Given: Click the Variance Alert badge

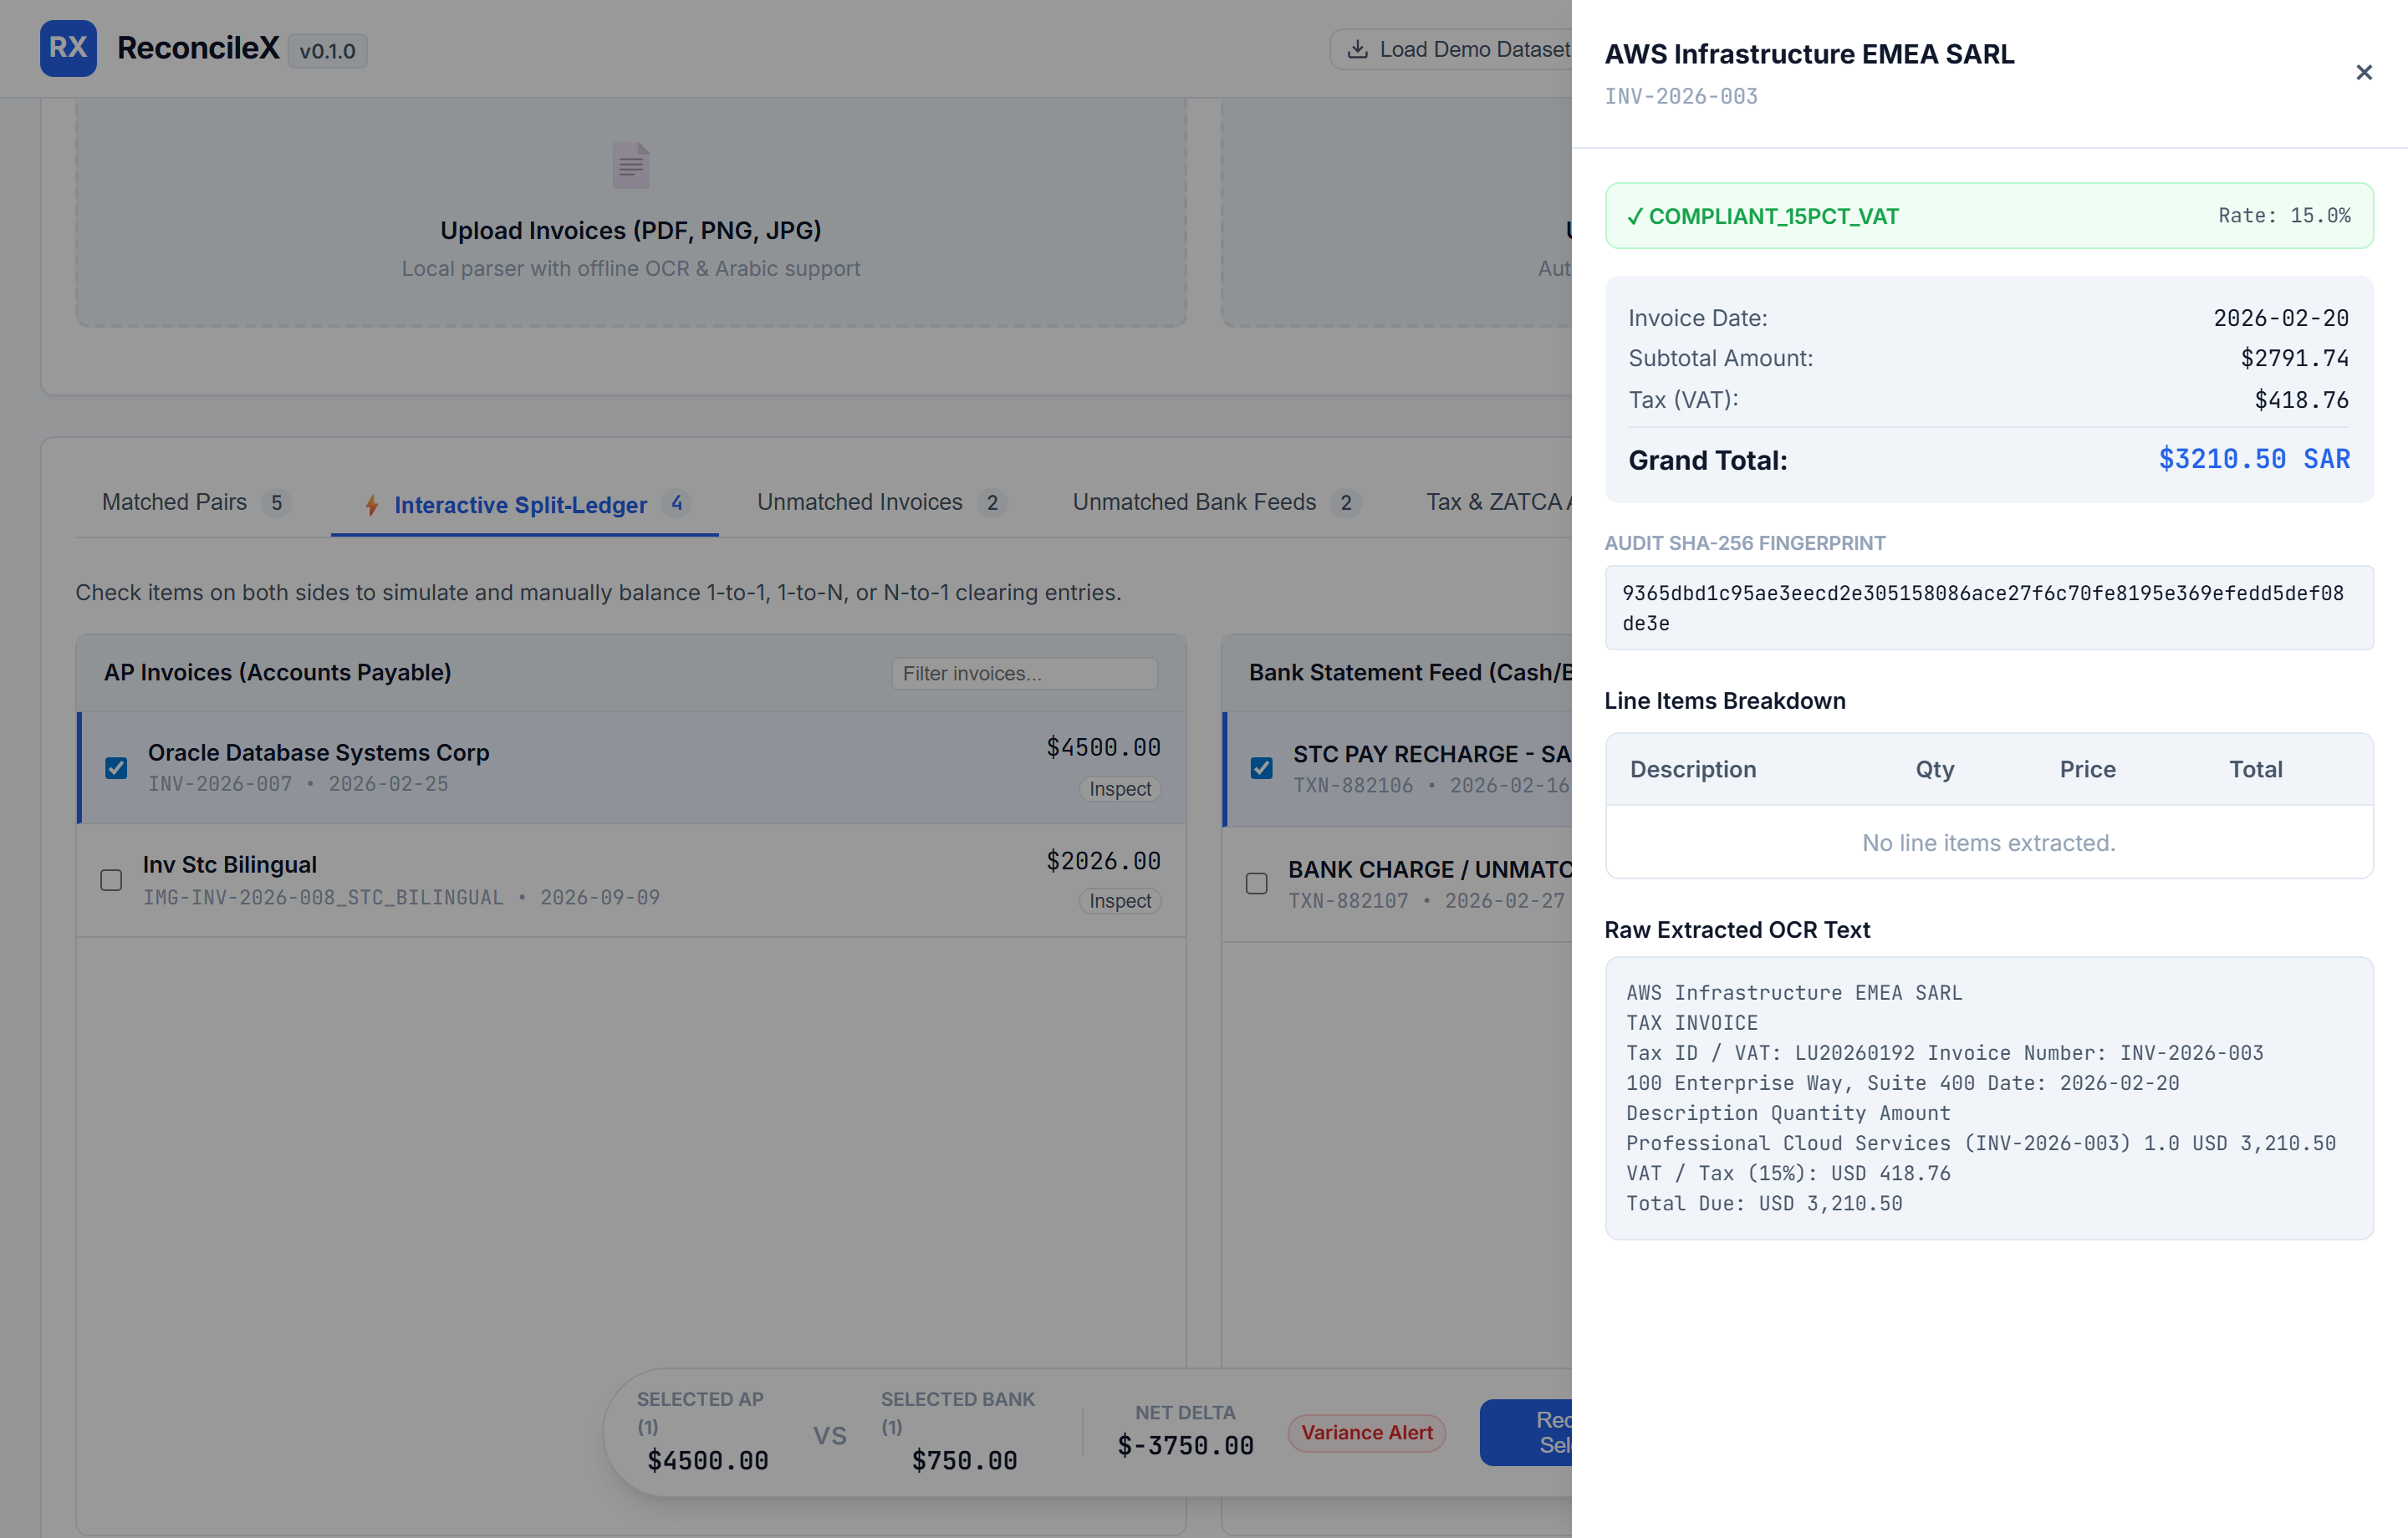Looking at the screenshot, I should (x=1366, y=1432).
